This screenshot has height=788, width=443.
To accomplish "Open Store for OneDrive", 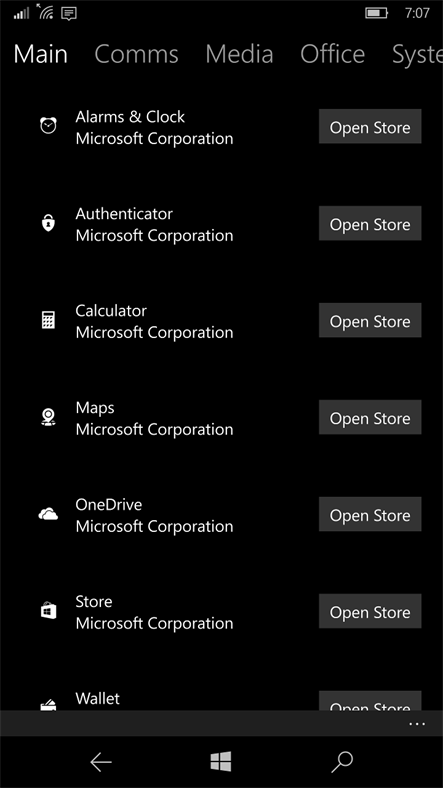I will 370,515.
